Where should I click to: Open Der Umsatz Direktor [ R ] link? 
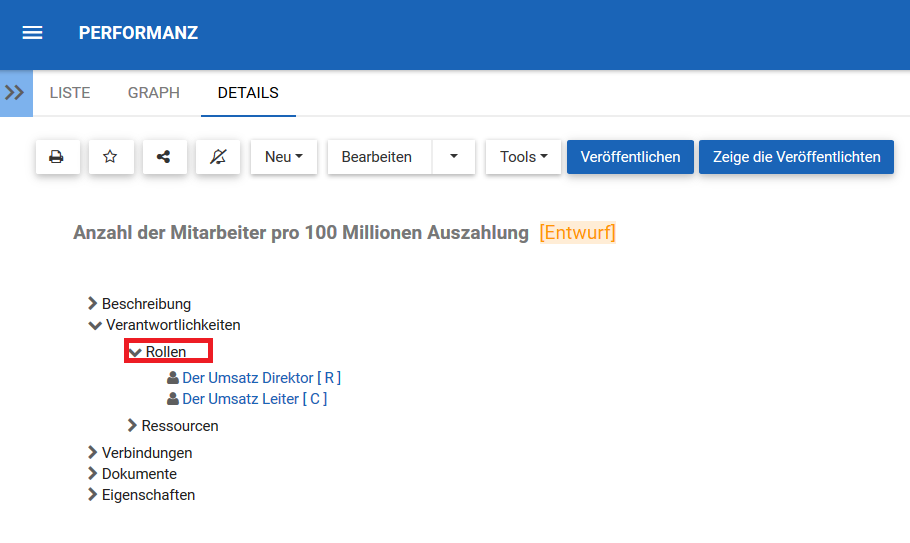coord(261,378)
